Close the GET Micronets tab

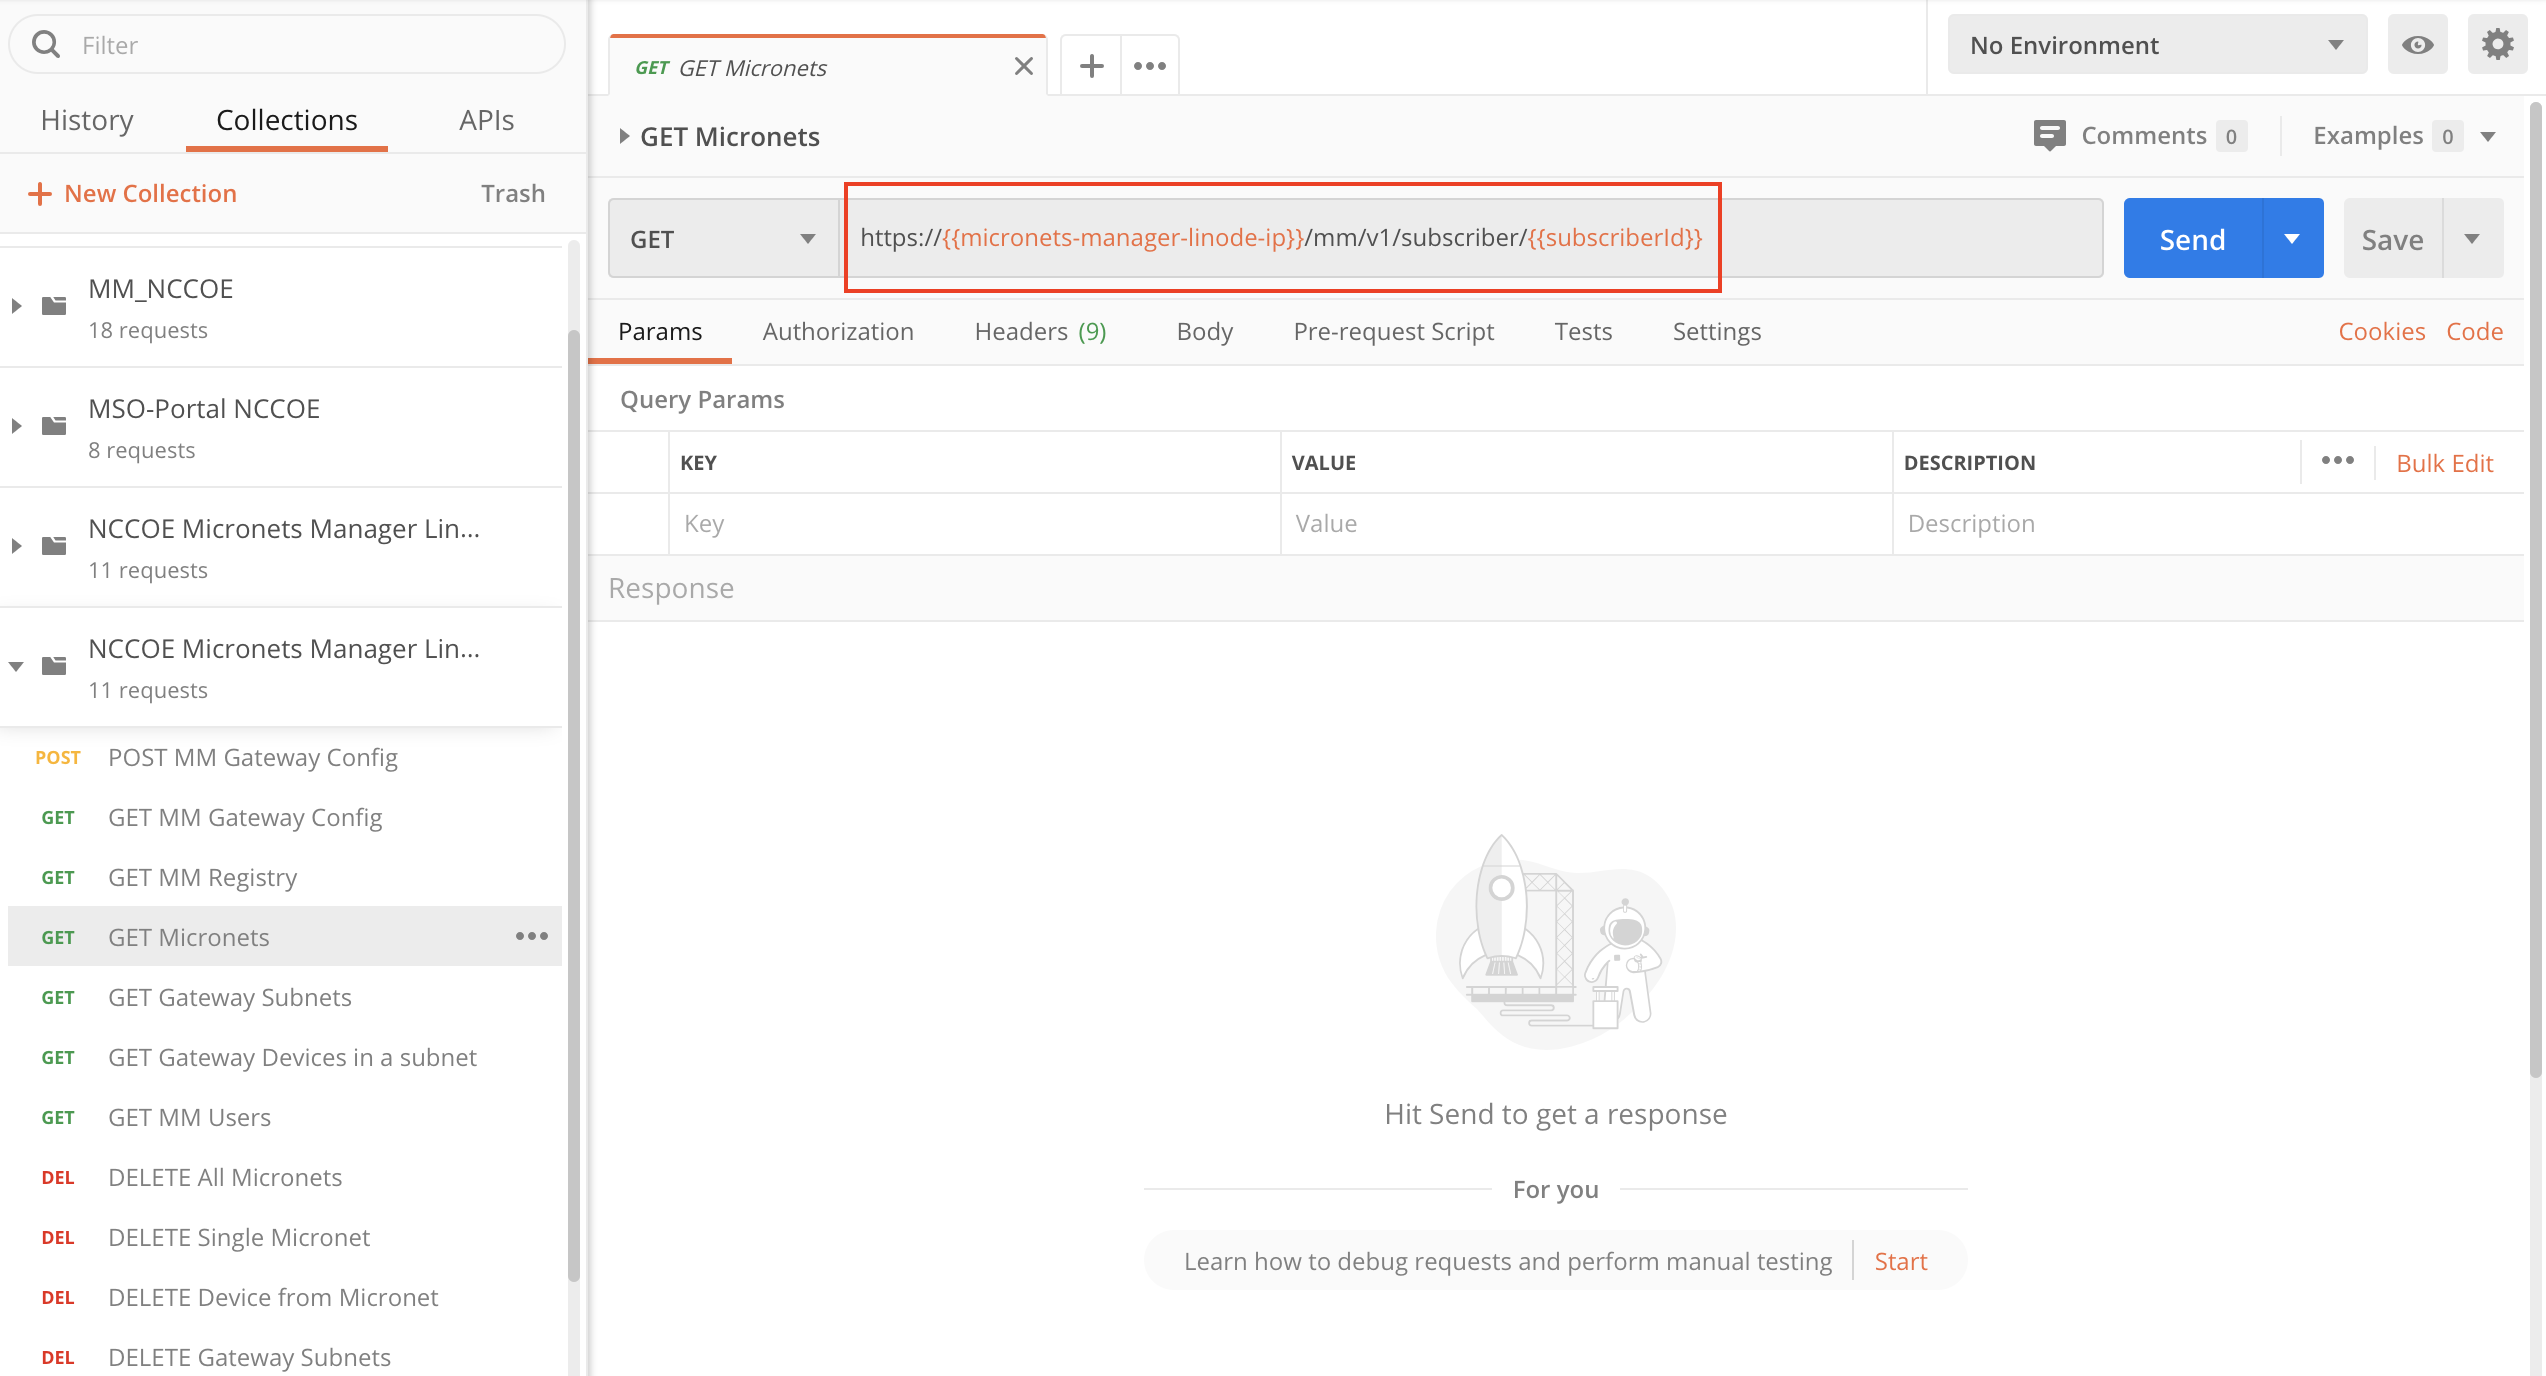pos(1023,66)
